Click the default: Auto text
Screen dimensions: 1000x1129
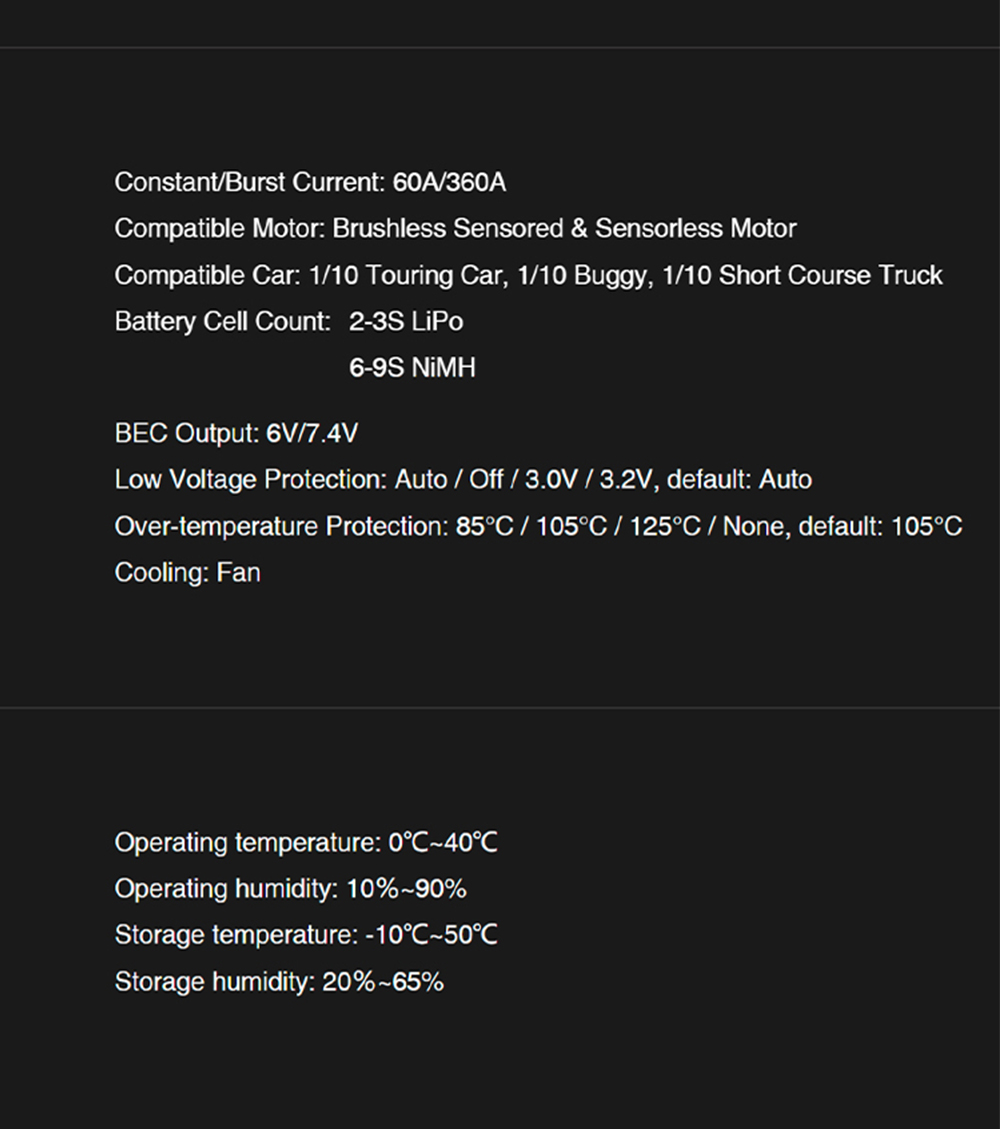tap(739, 480)
